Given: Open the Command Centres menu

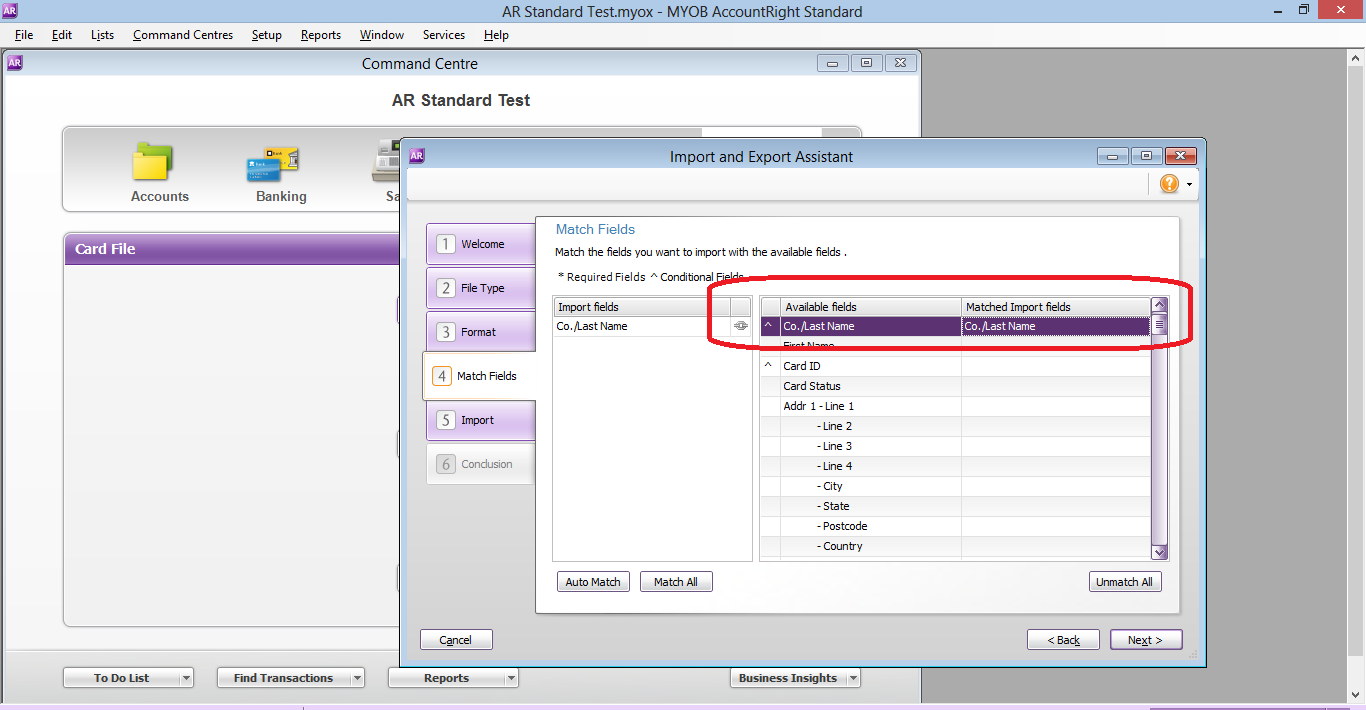Looking at the screenshot, I should coord(183,35).
